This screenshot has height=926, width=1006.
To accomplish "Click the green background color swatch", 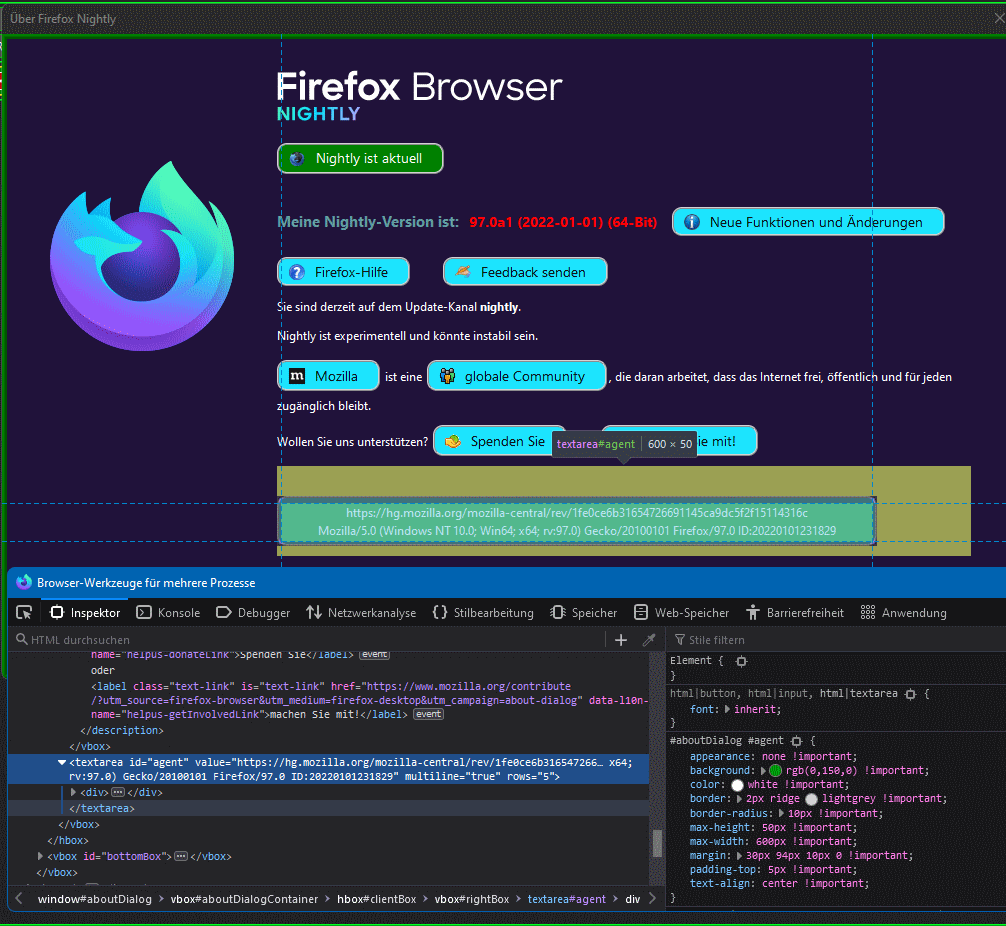I will (775, 771).
